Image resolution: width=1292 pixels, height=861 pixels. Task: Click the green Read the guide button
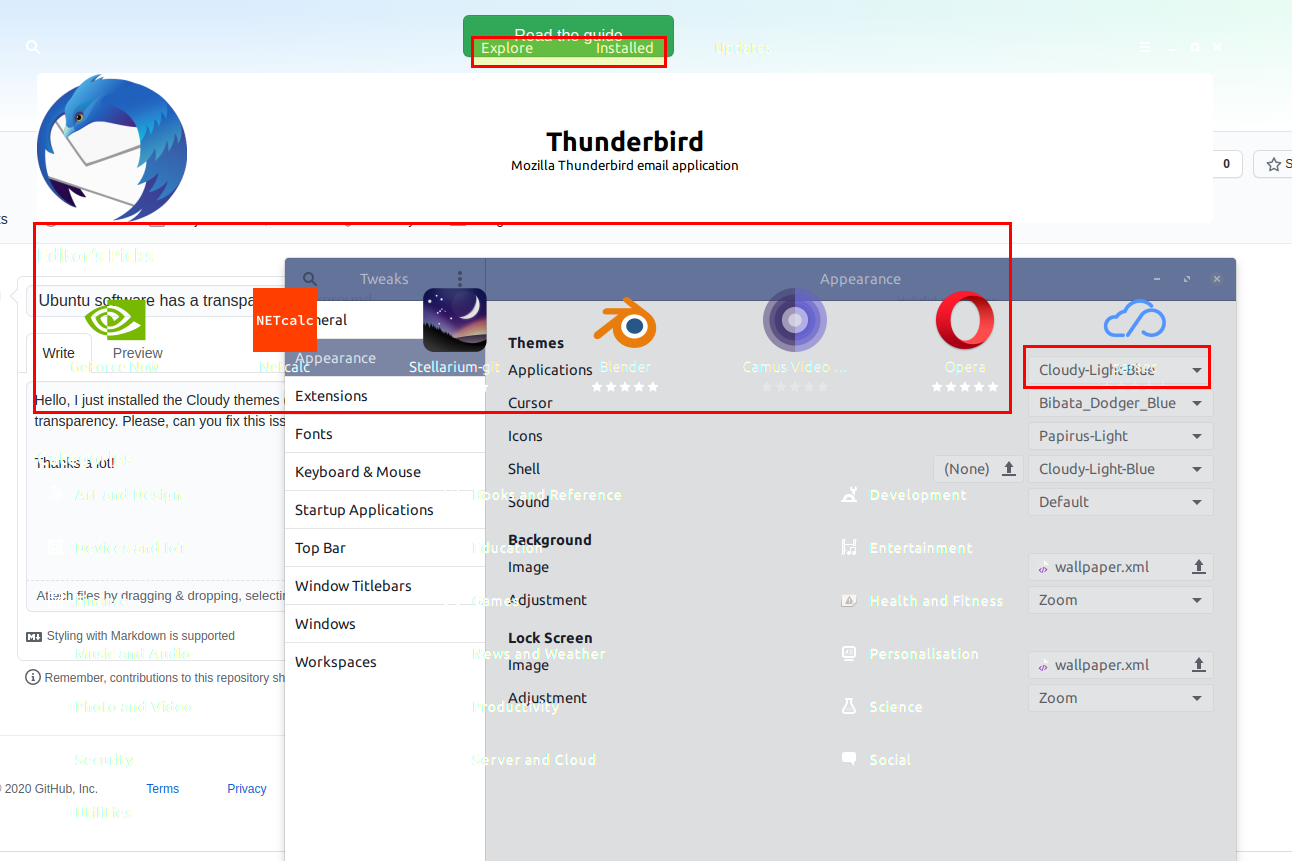point(568,35)
